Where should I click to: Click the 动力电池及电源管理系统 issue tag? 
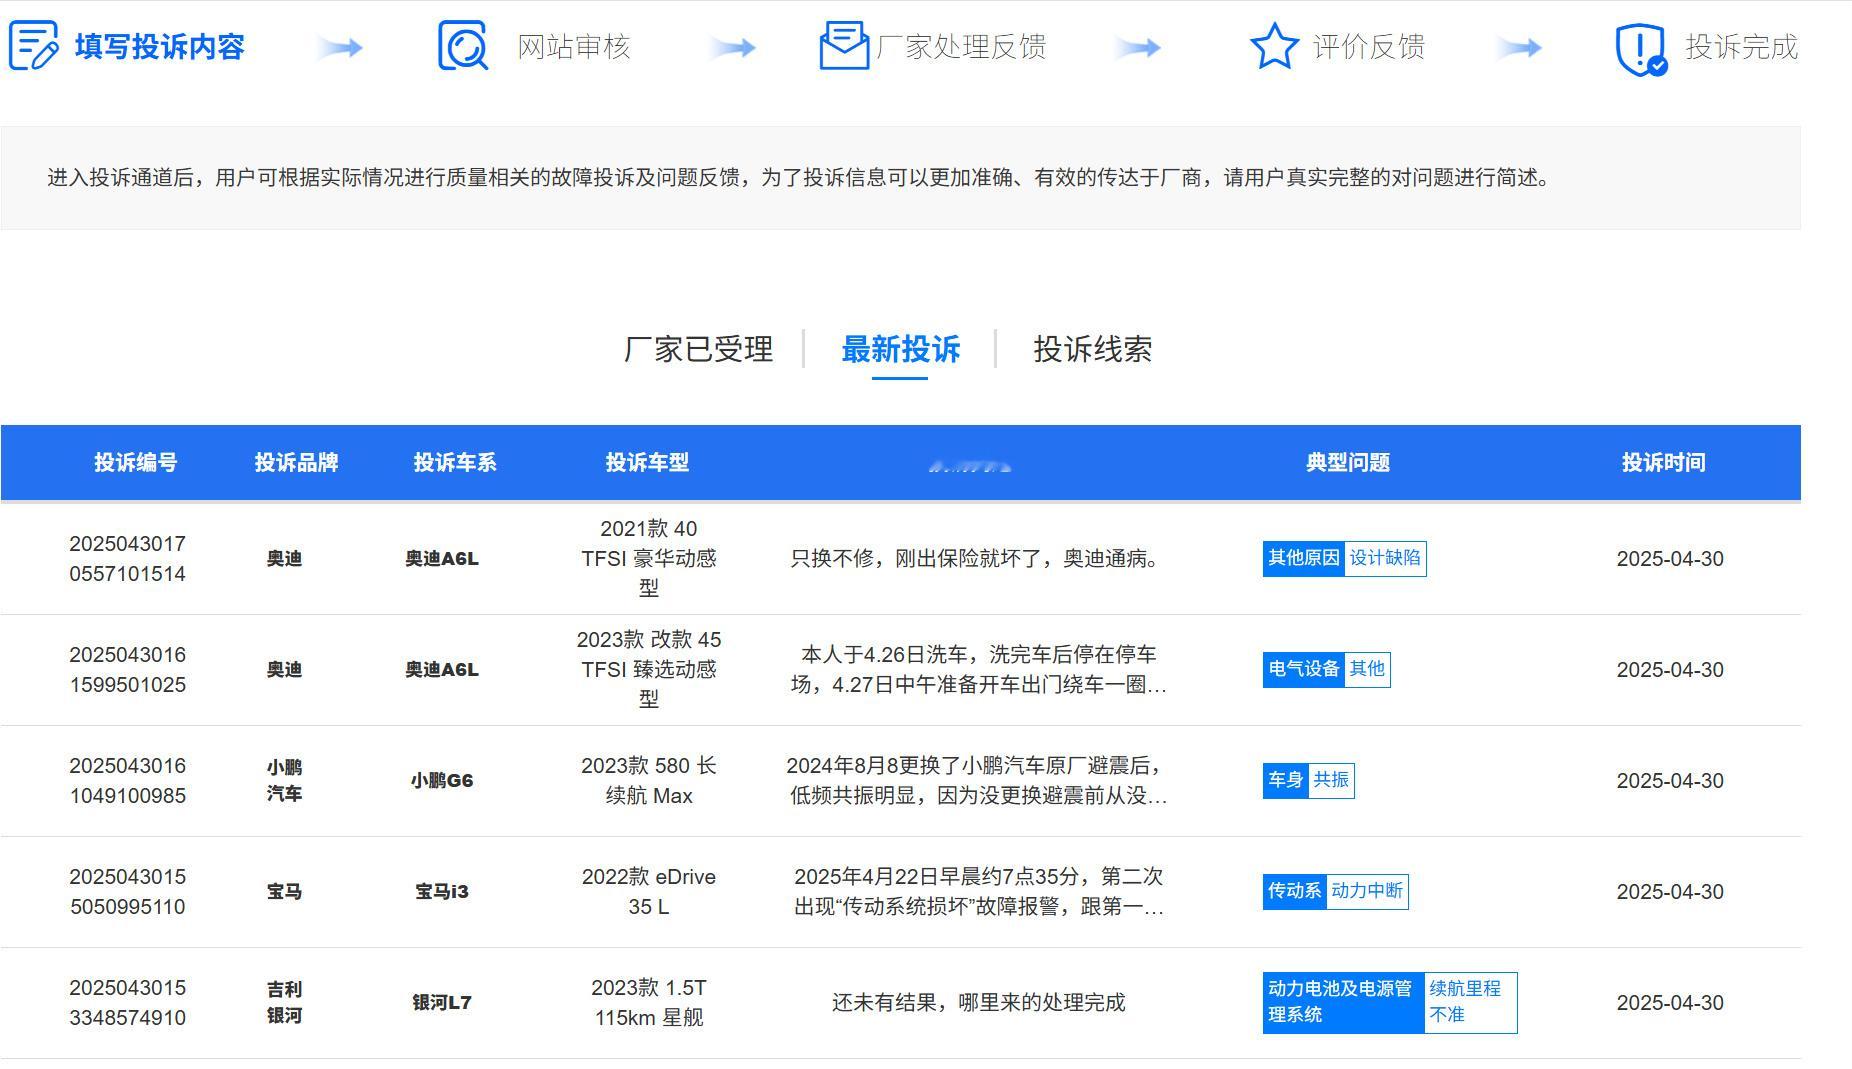pyautogui.click(x=1343, y=1002)
